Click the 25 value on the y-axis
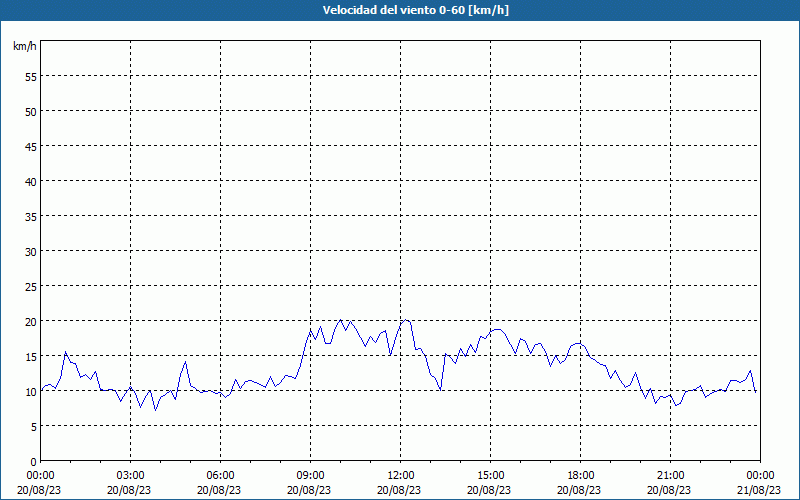The height and width of the screenshot is (500, 800). [31, 287]
